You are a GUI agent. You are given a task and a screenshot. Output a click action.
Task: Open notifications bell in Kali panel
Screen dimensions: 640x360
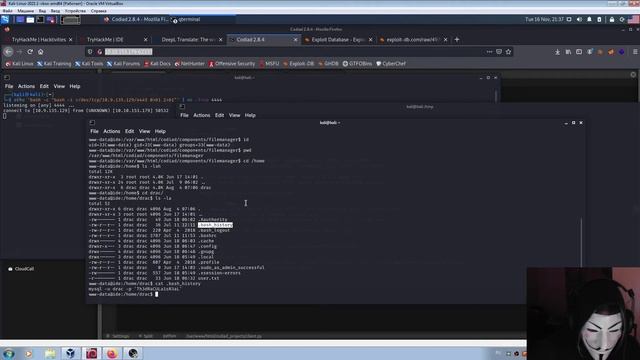(x=589, y=20)
